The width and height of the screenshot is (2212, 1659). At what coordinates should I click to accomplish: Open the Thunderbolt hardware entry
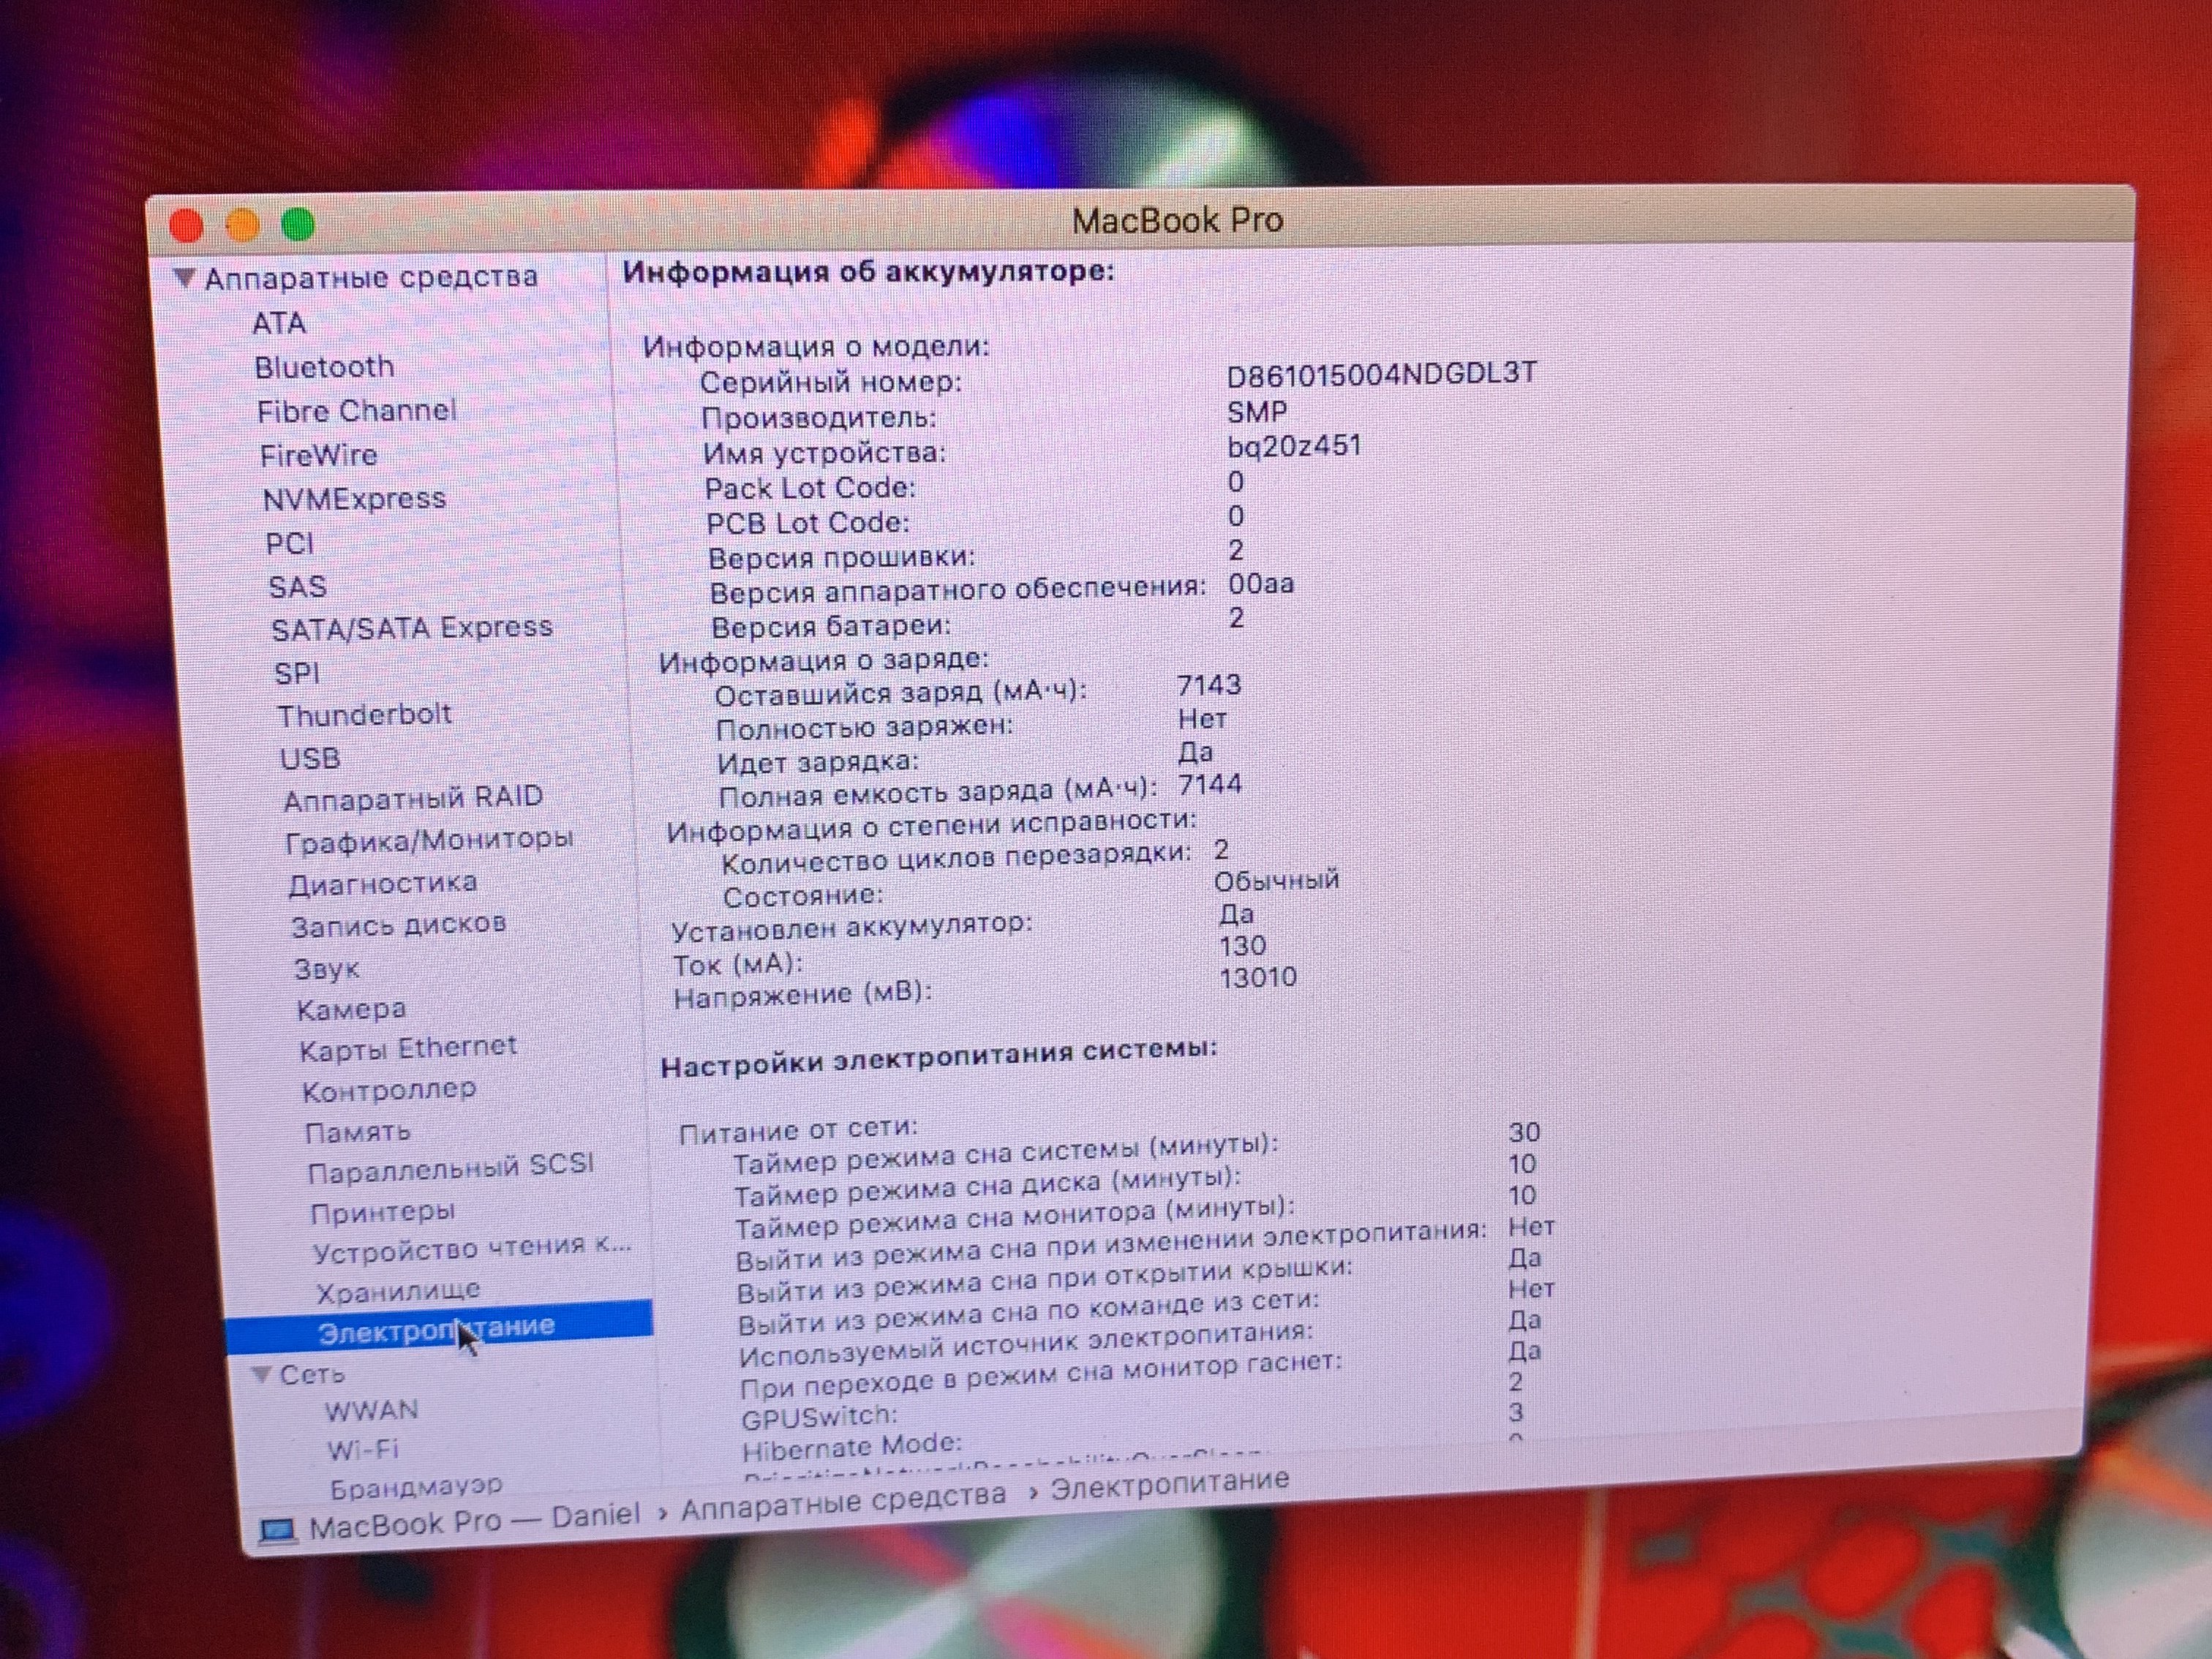364,715
